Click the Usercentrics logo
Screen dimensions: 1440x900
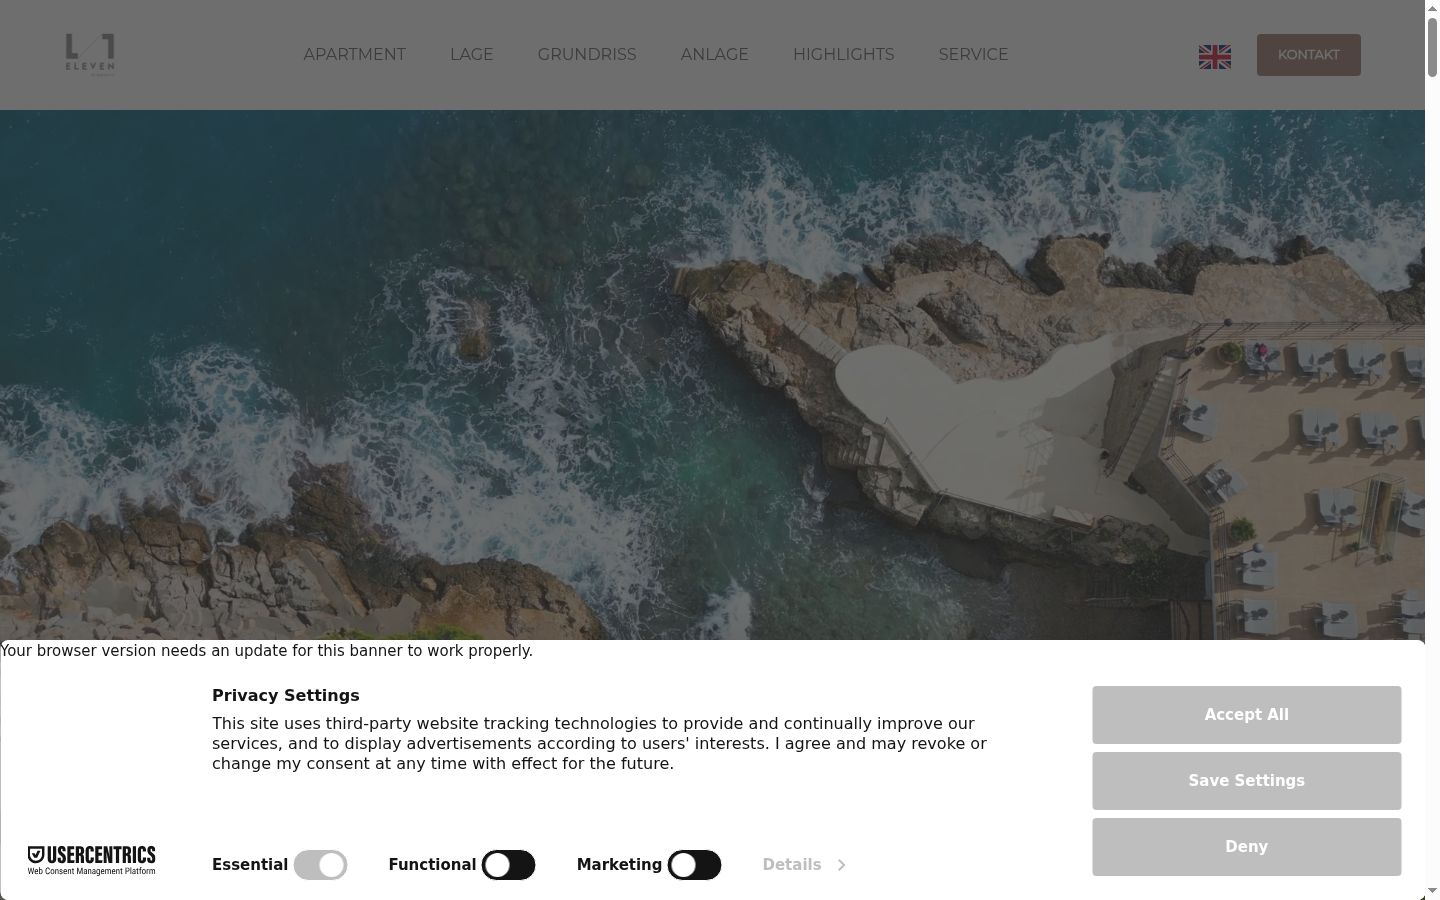[x=91, y=860]
